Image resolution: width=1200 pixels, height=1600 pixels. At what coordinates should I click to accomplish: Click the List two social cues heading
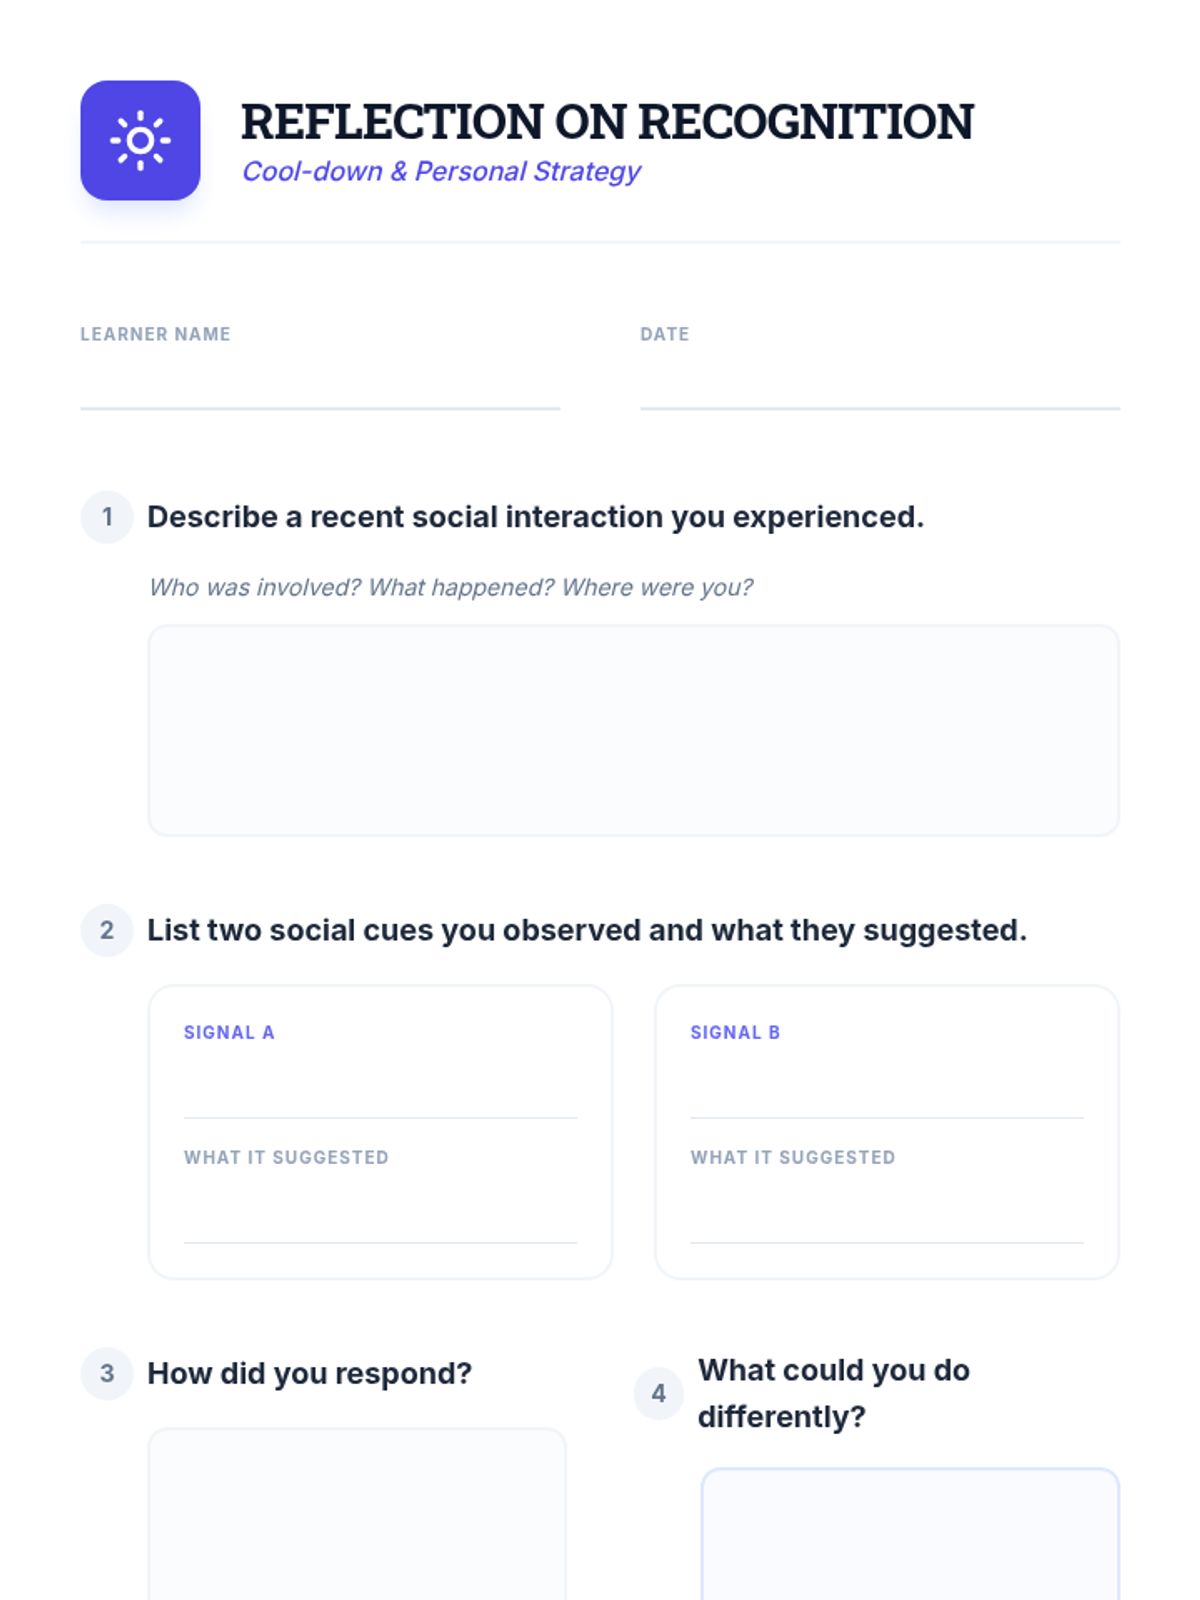[587, 930]
